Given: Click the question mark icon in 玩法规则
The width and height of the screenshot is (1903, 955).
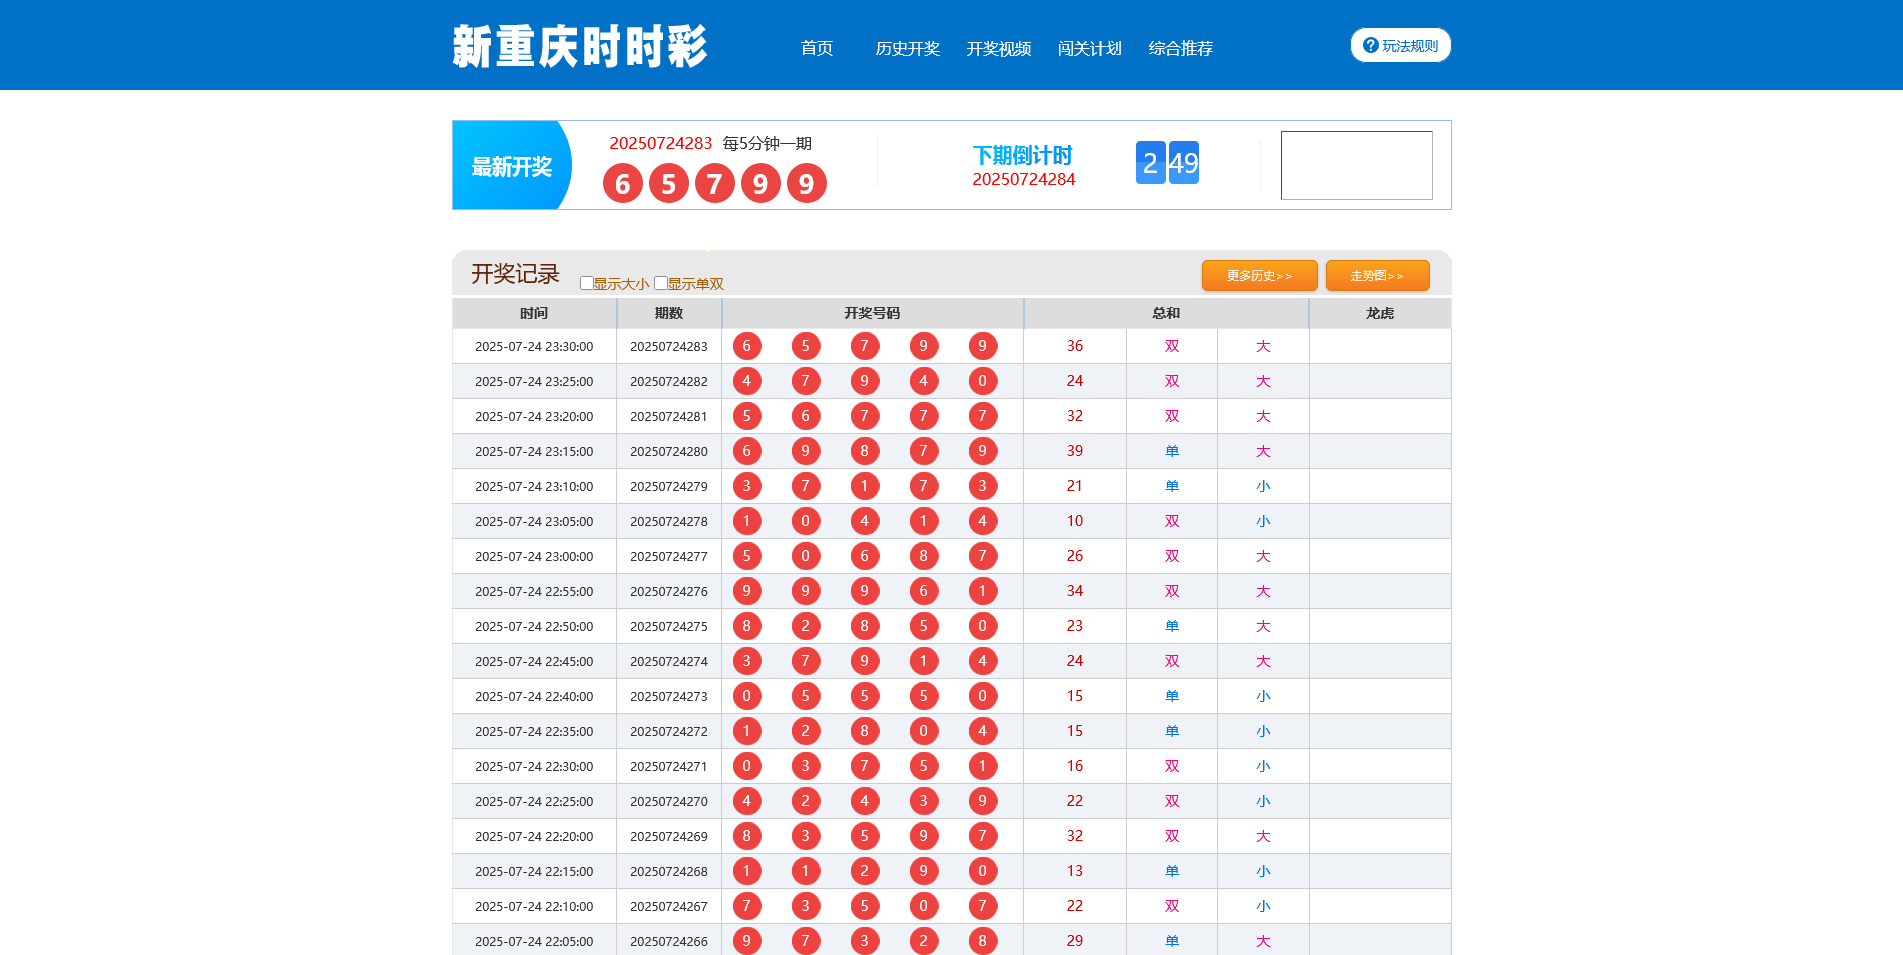Looking at the screenshot, I should click(x=1371, y=45).
